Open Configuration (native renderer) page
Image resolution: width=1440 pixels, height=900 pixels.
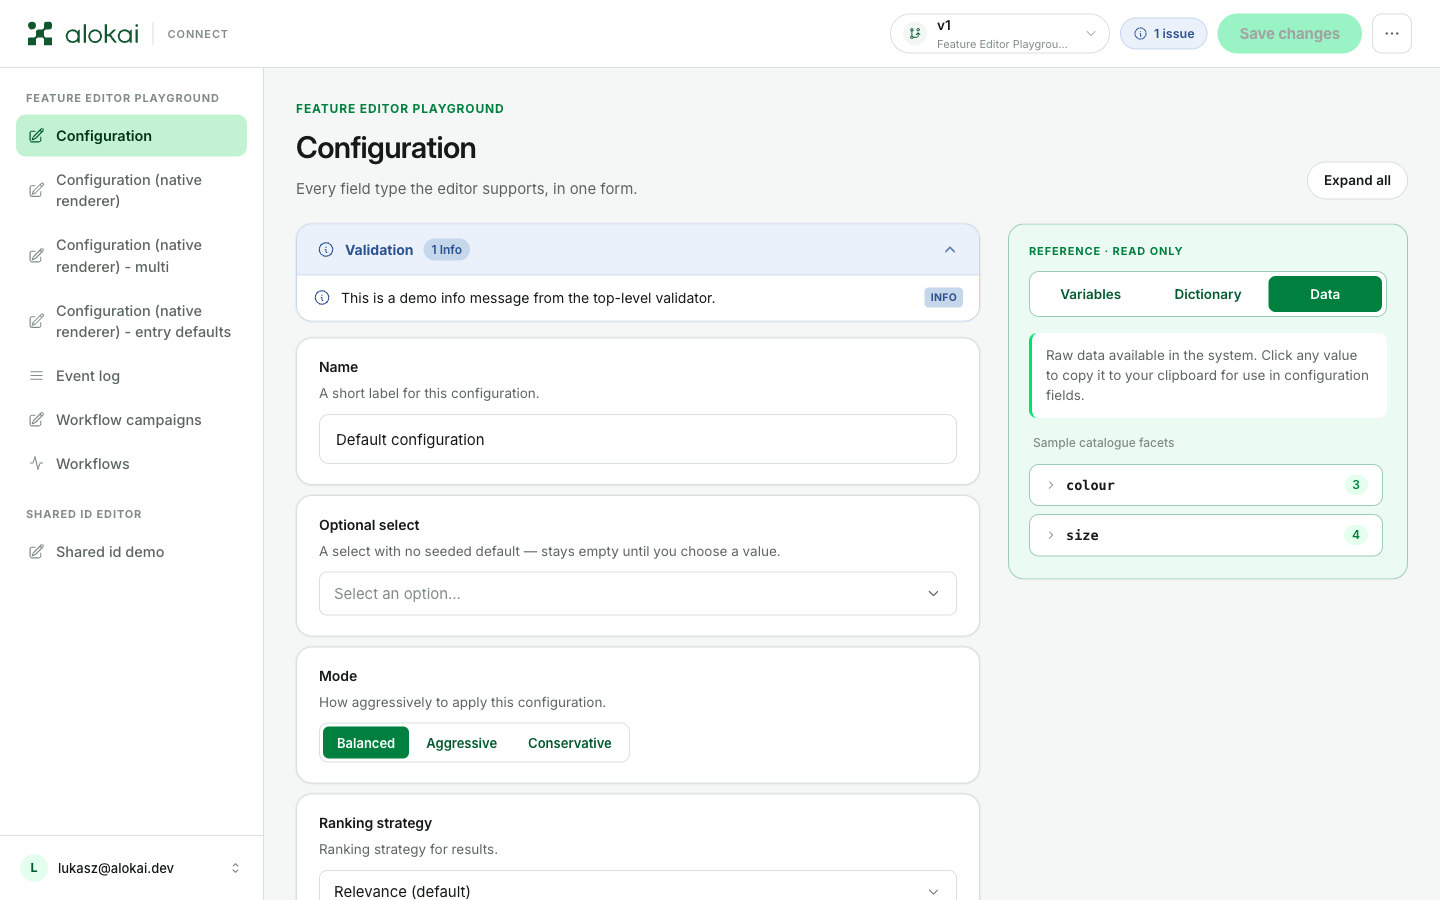coord(131,190)
